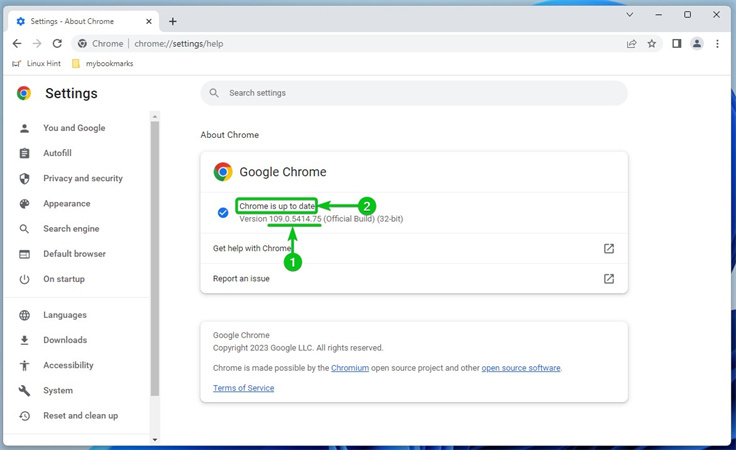The height and width of the screenshot is (450, 736).
Task: Open Downloads settings
Action: point(65,340)
